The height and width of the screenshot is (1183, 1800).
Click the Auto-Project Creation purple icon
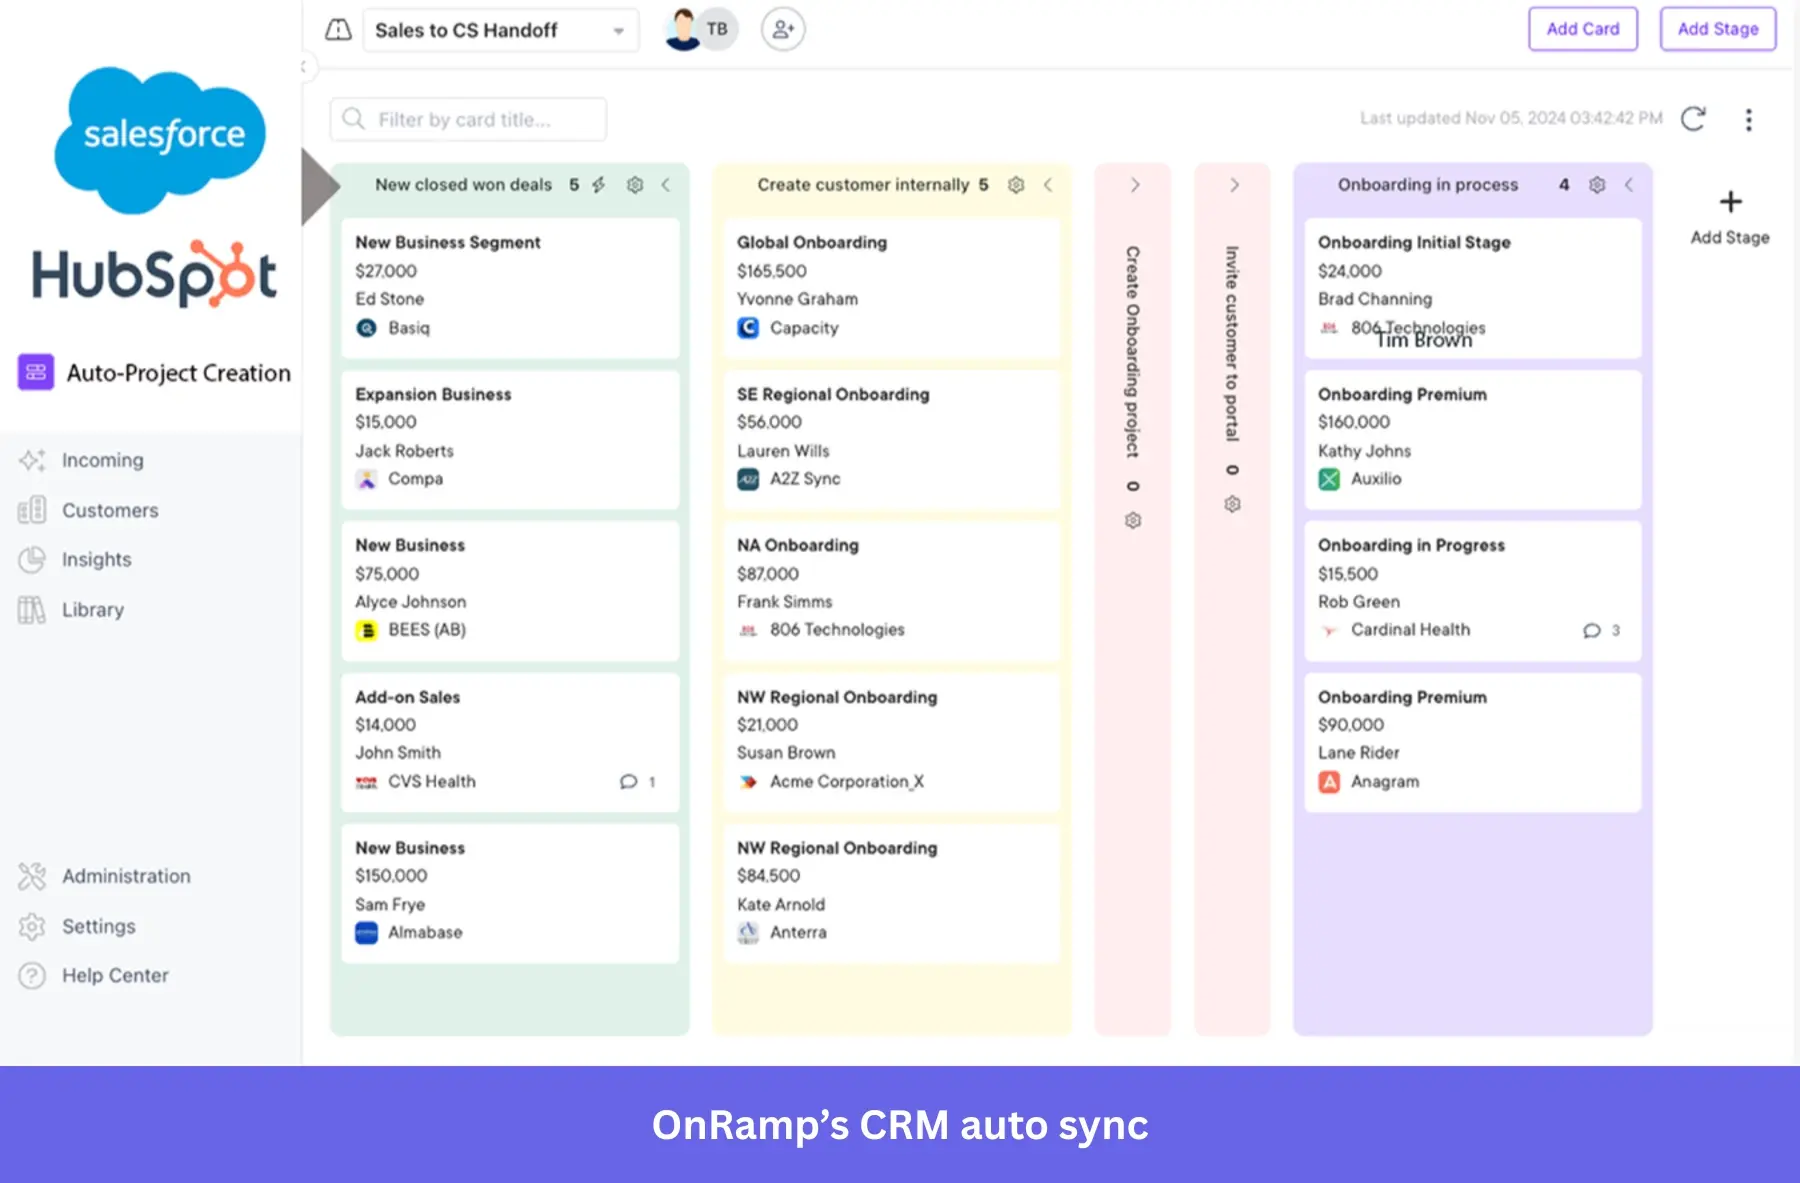click(36, 372)
